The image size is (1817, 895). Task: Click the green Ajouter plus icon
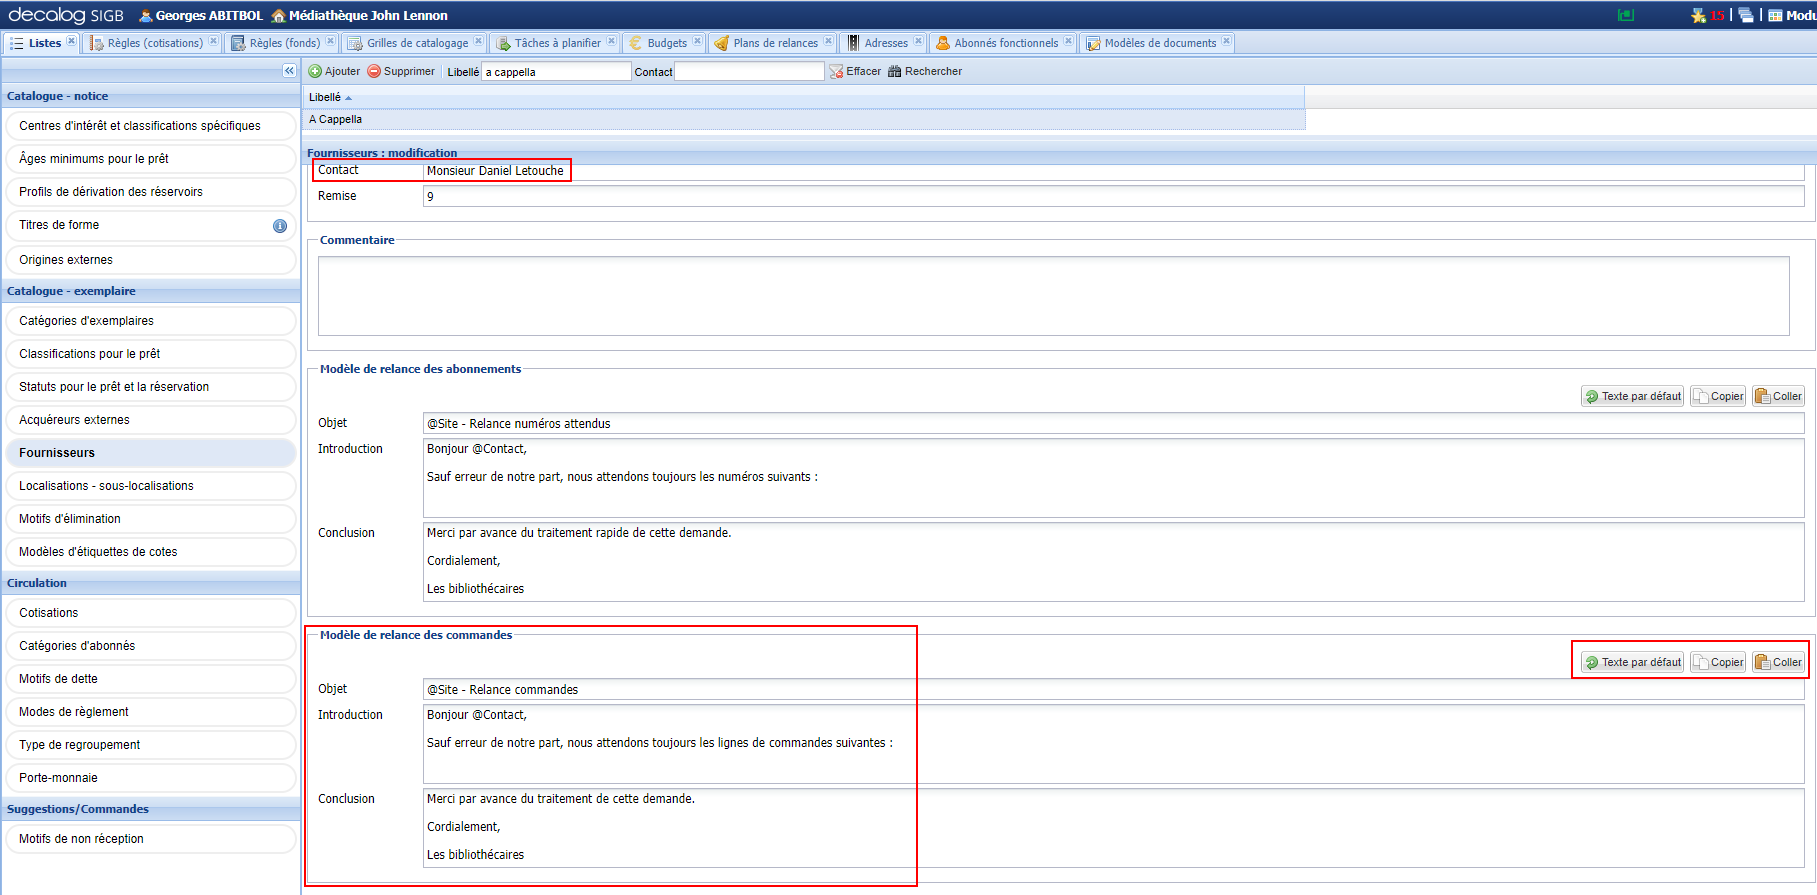click(315, 71)
